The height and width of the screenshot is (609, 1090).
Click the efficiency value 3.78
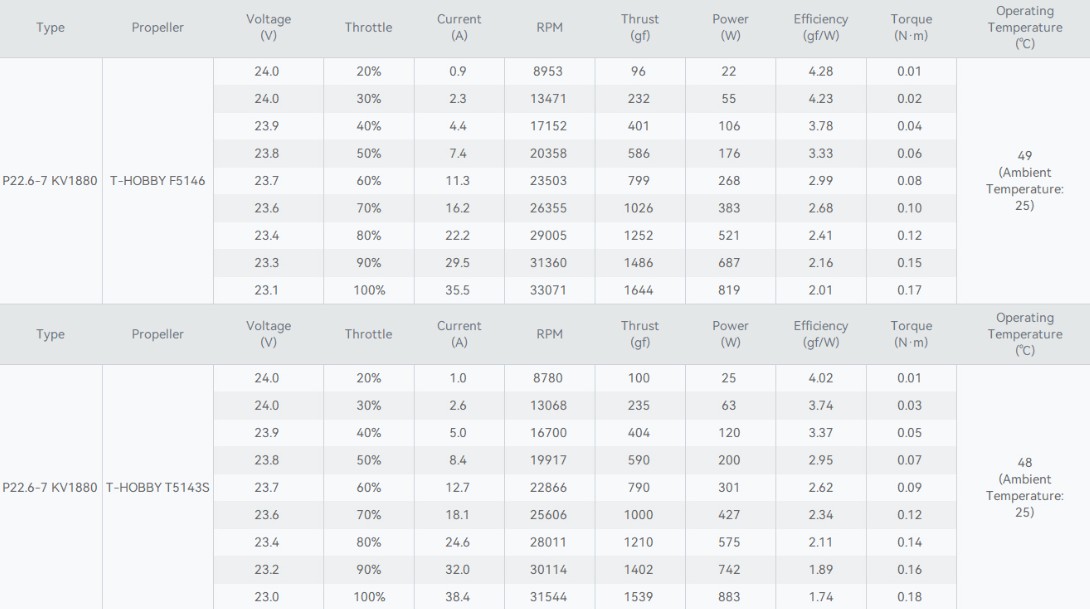pyautogui.click(x=820, y=126)
